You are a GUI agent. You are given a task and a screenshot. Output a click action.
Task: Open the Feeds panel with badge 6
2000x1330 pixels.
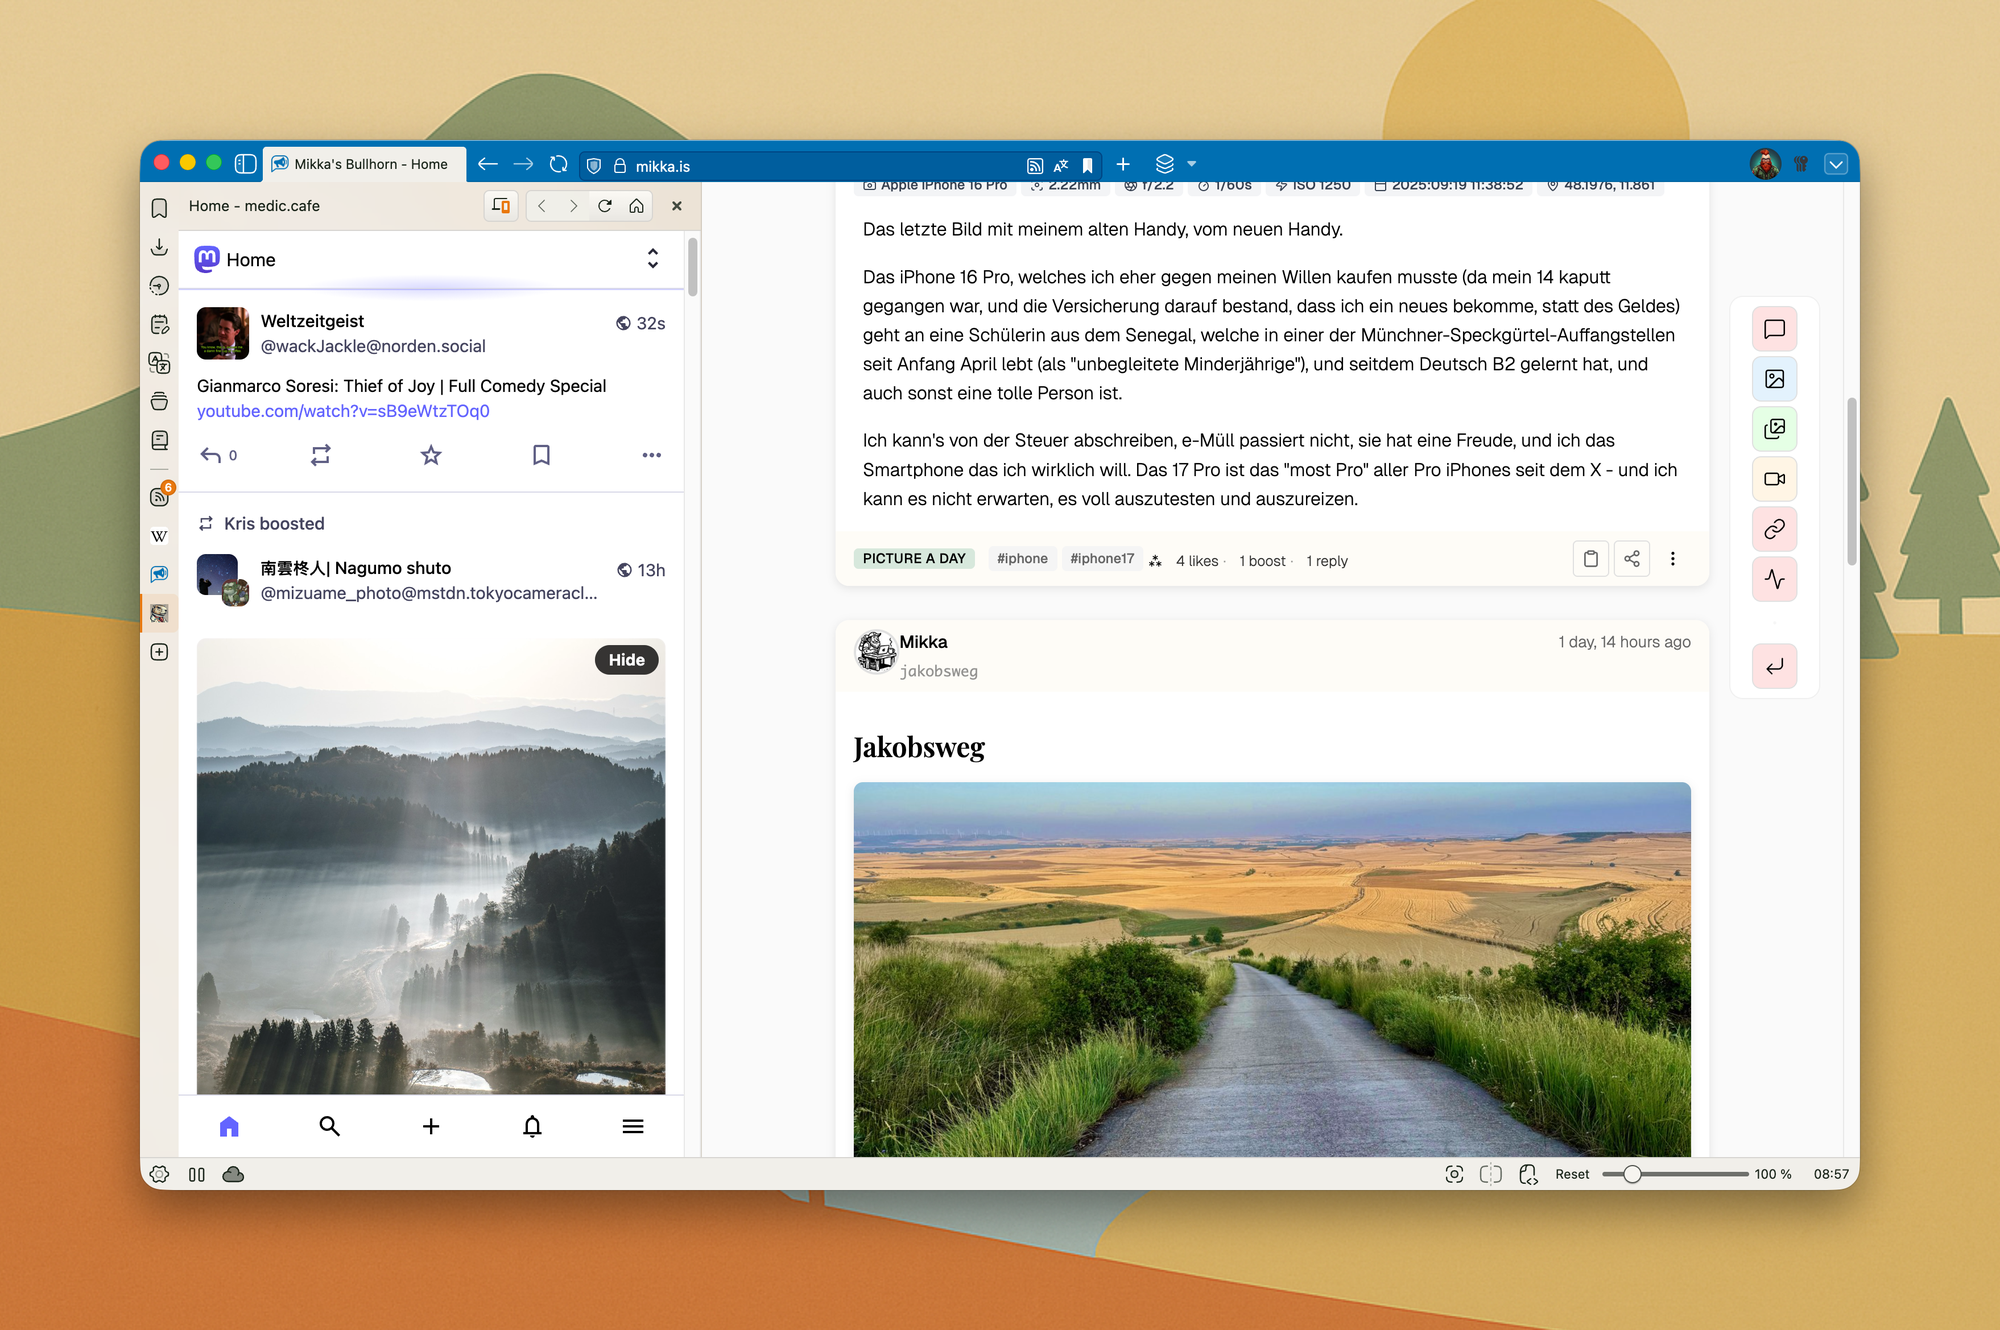point(159,496)
